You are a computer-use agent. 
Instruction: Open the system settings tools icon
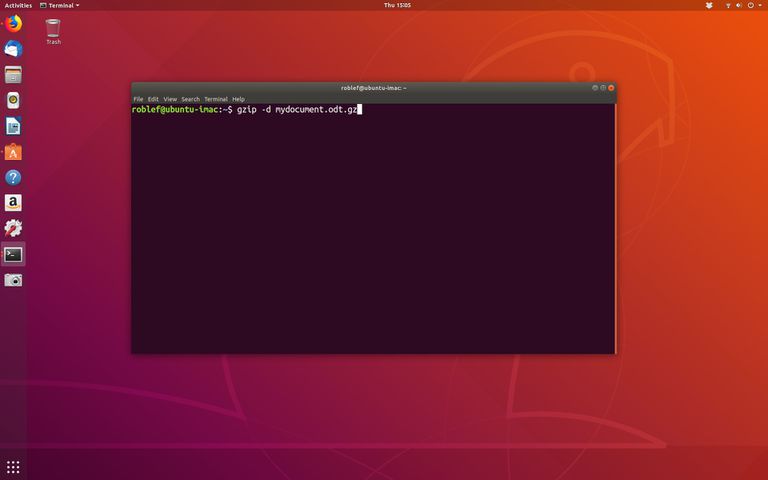click(13, 228)
